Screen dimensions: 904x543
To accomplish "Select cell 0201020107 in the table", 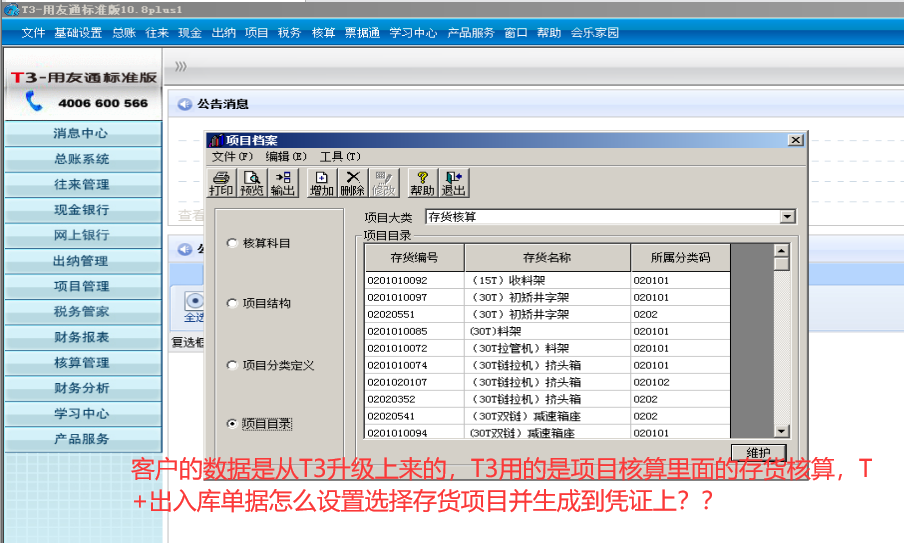I will click(x=415, y=382).
